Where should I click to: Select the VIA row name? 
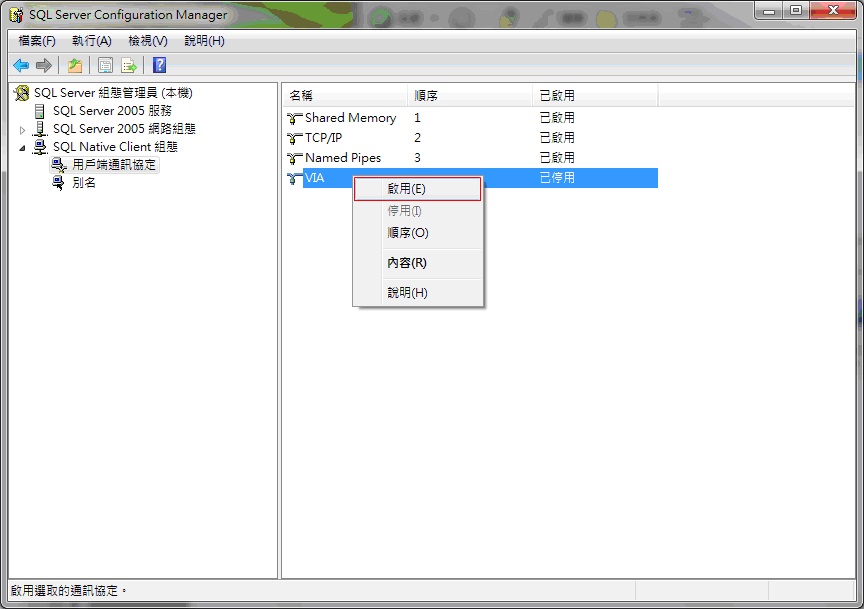coord(315,178)
